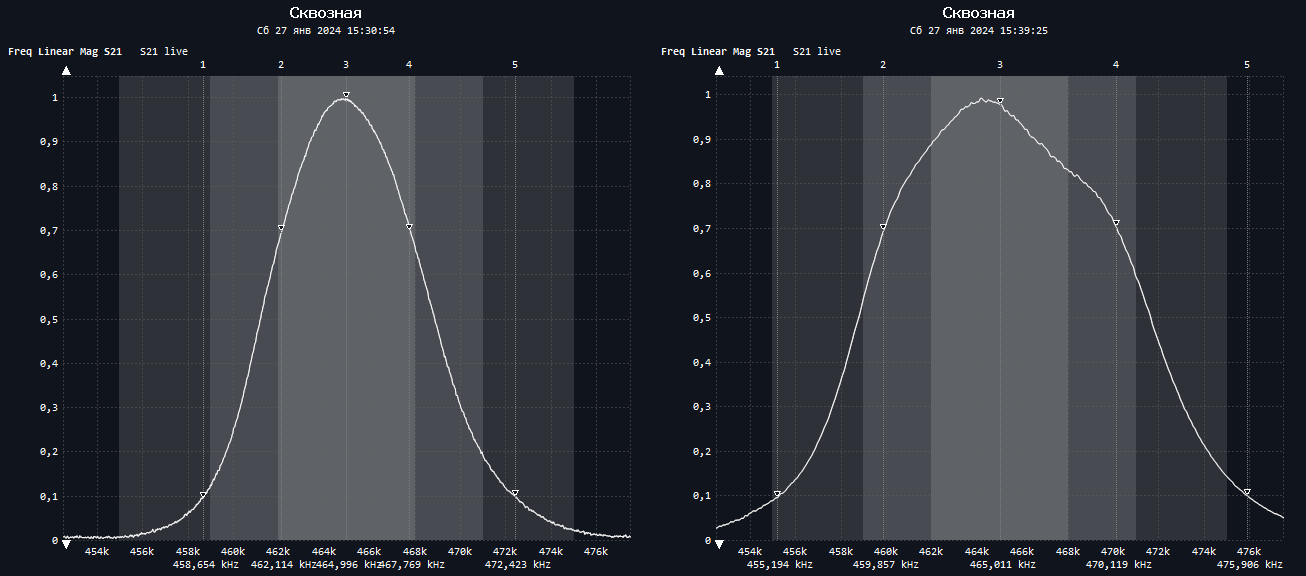
Task: Click the down arrow below right chart axis
Action: click(719, 545)
